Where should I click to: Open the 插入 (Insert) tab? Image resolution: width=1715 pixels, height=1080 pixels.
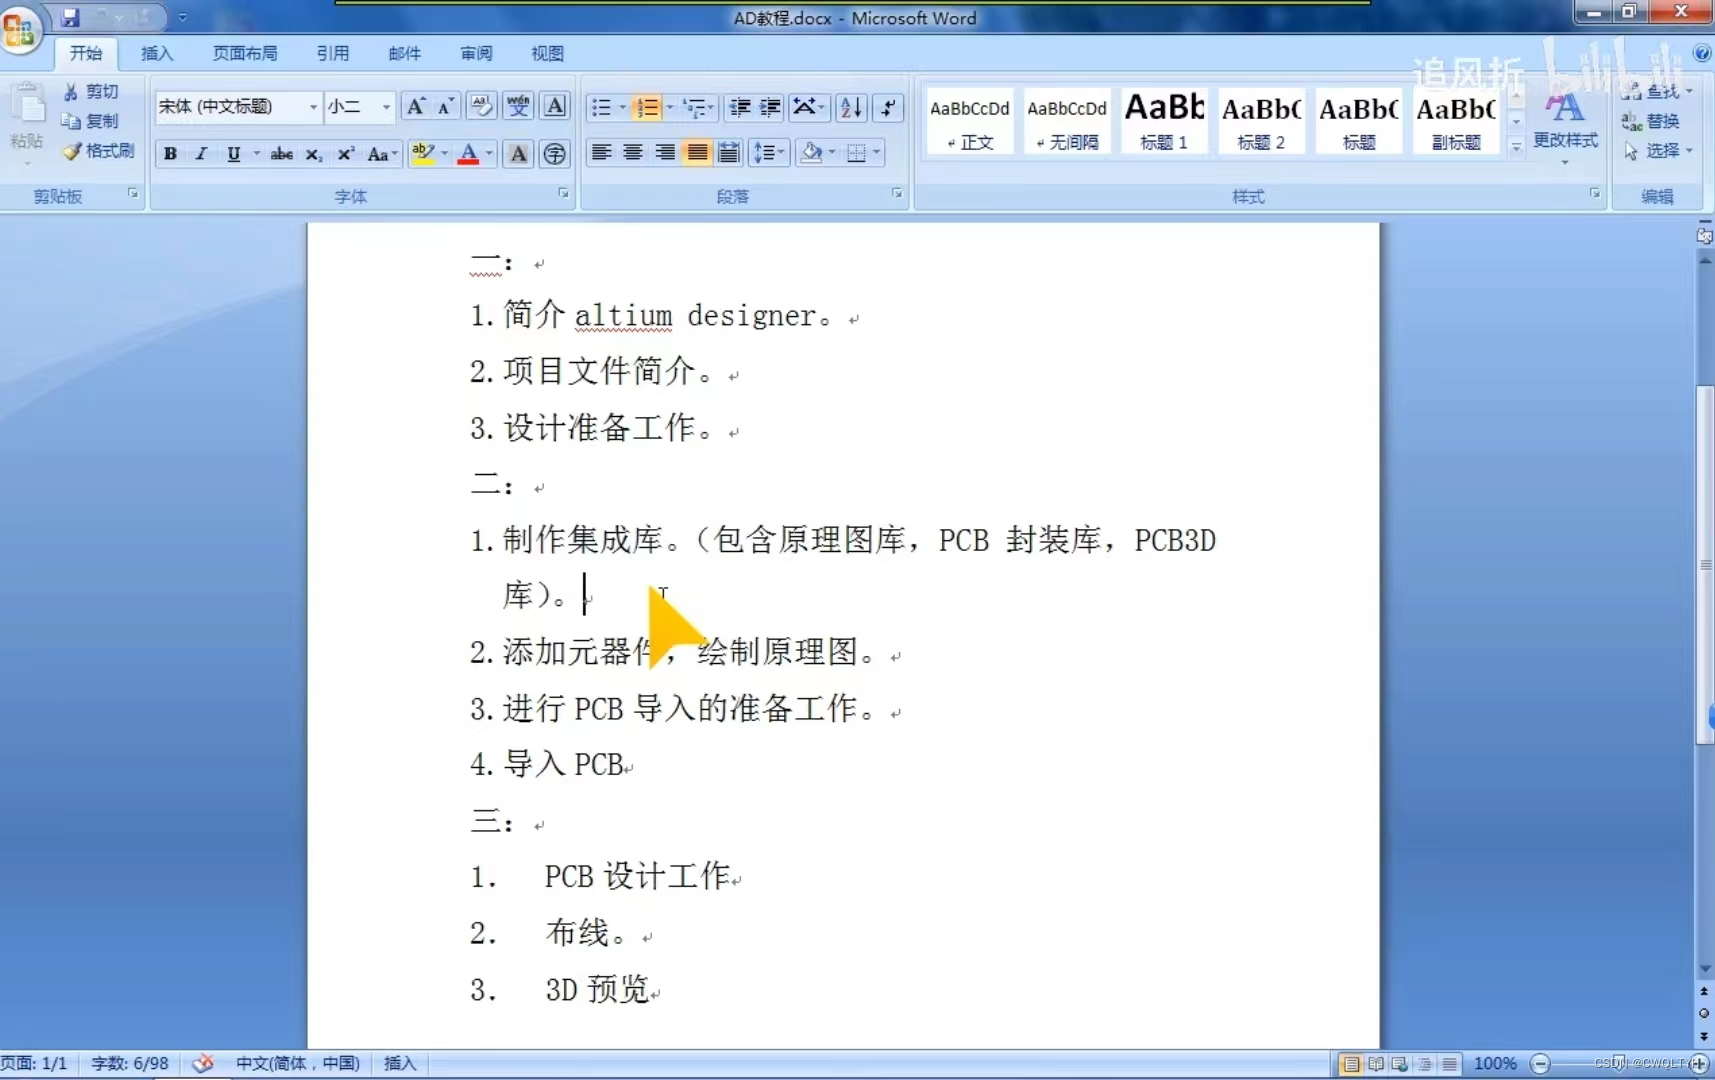click(157, 53)
